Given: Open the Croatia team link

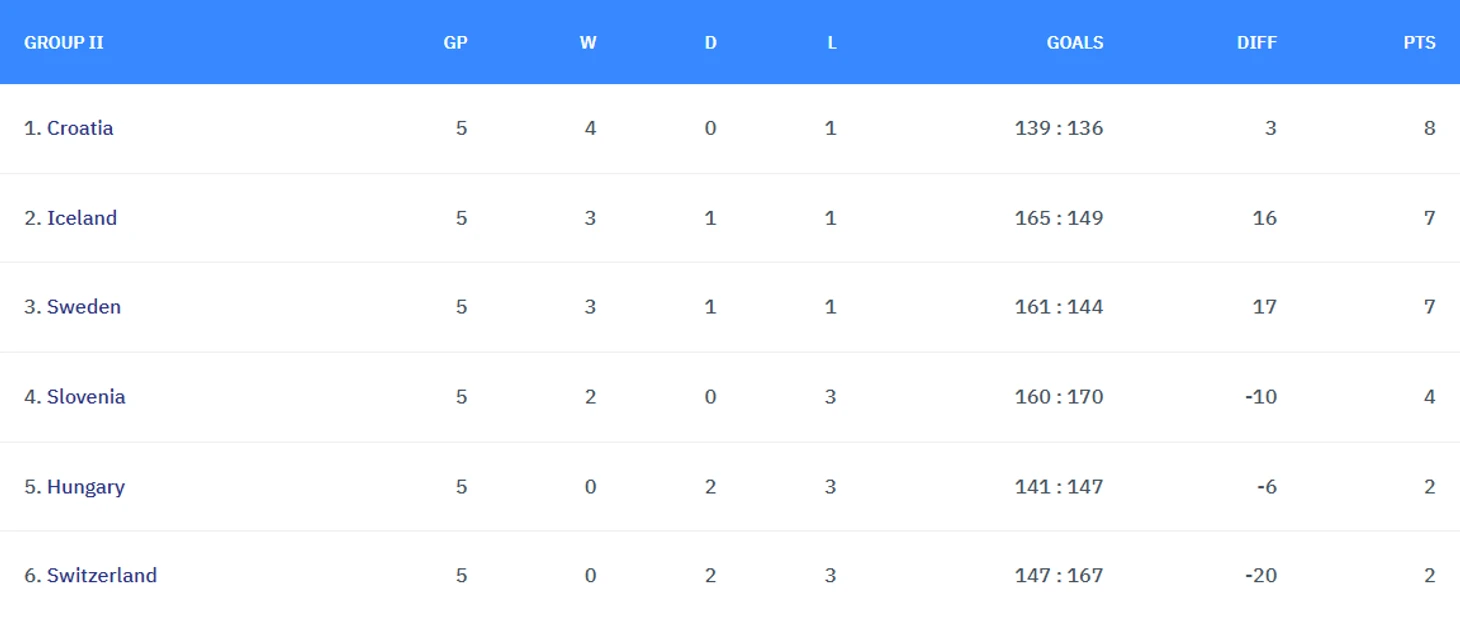Looking at the screenshot, I should pos(80,128).
